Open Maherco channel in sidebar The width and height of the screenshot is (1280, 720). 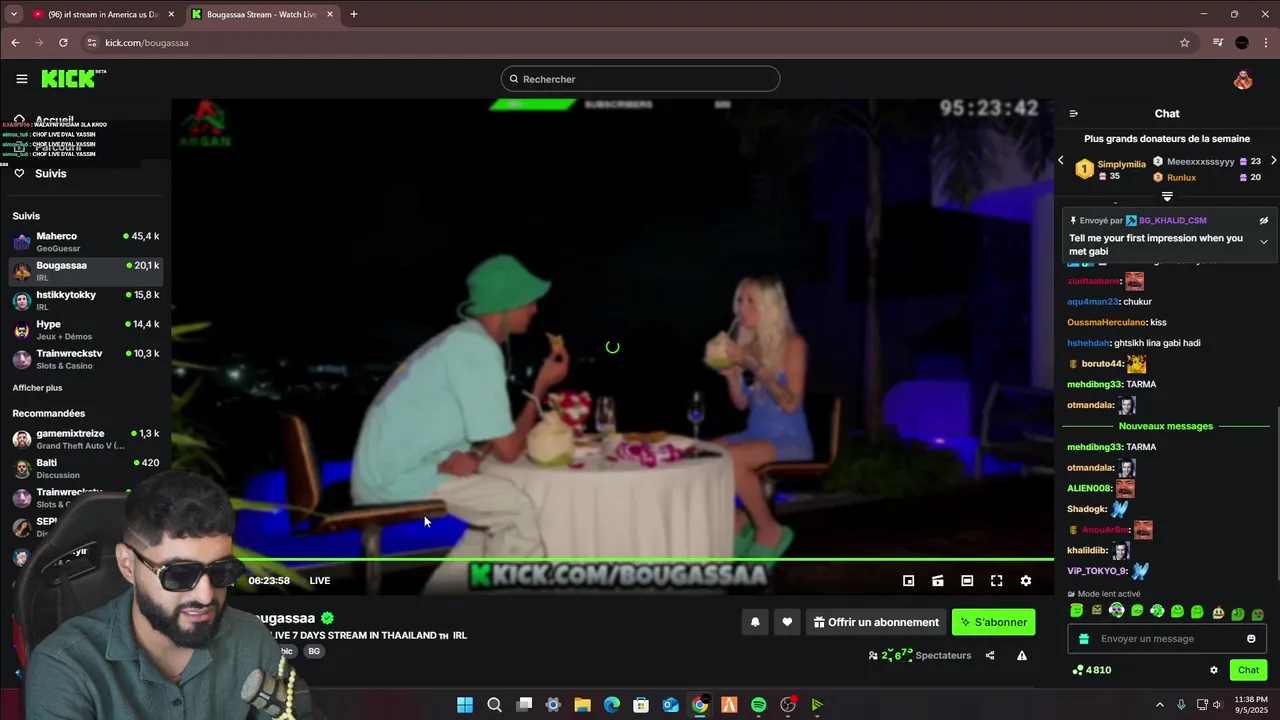pyautogui.click(x=85, y=242)
